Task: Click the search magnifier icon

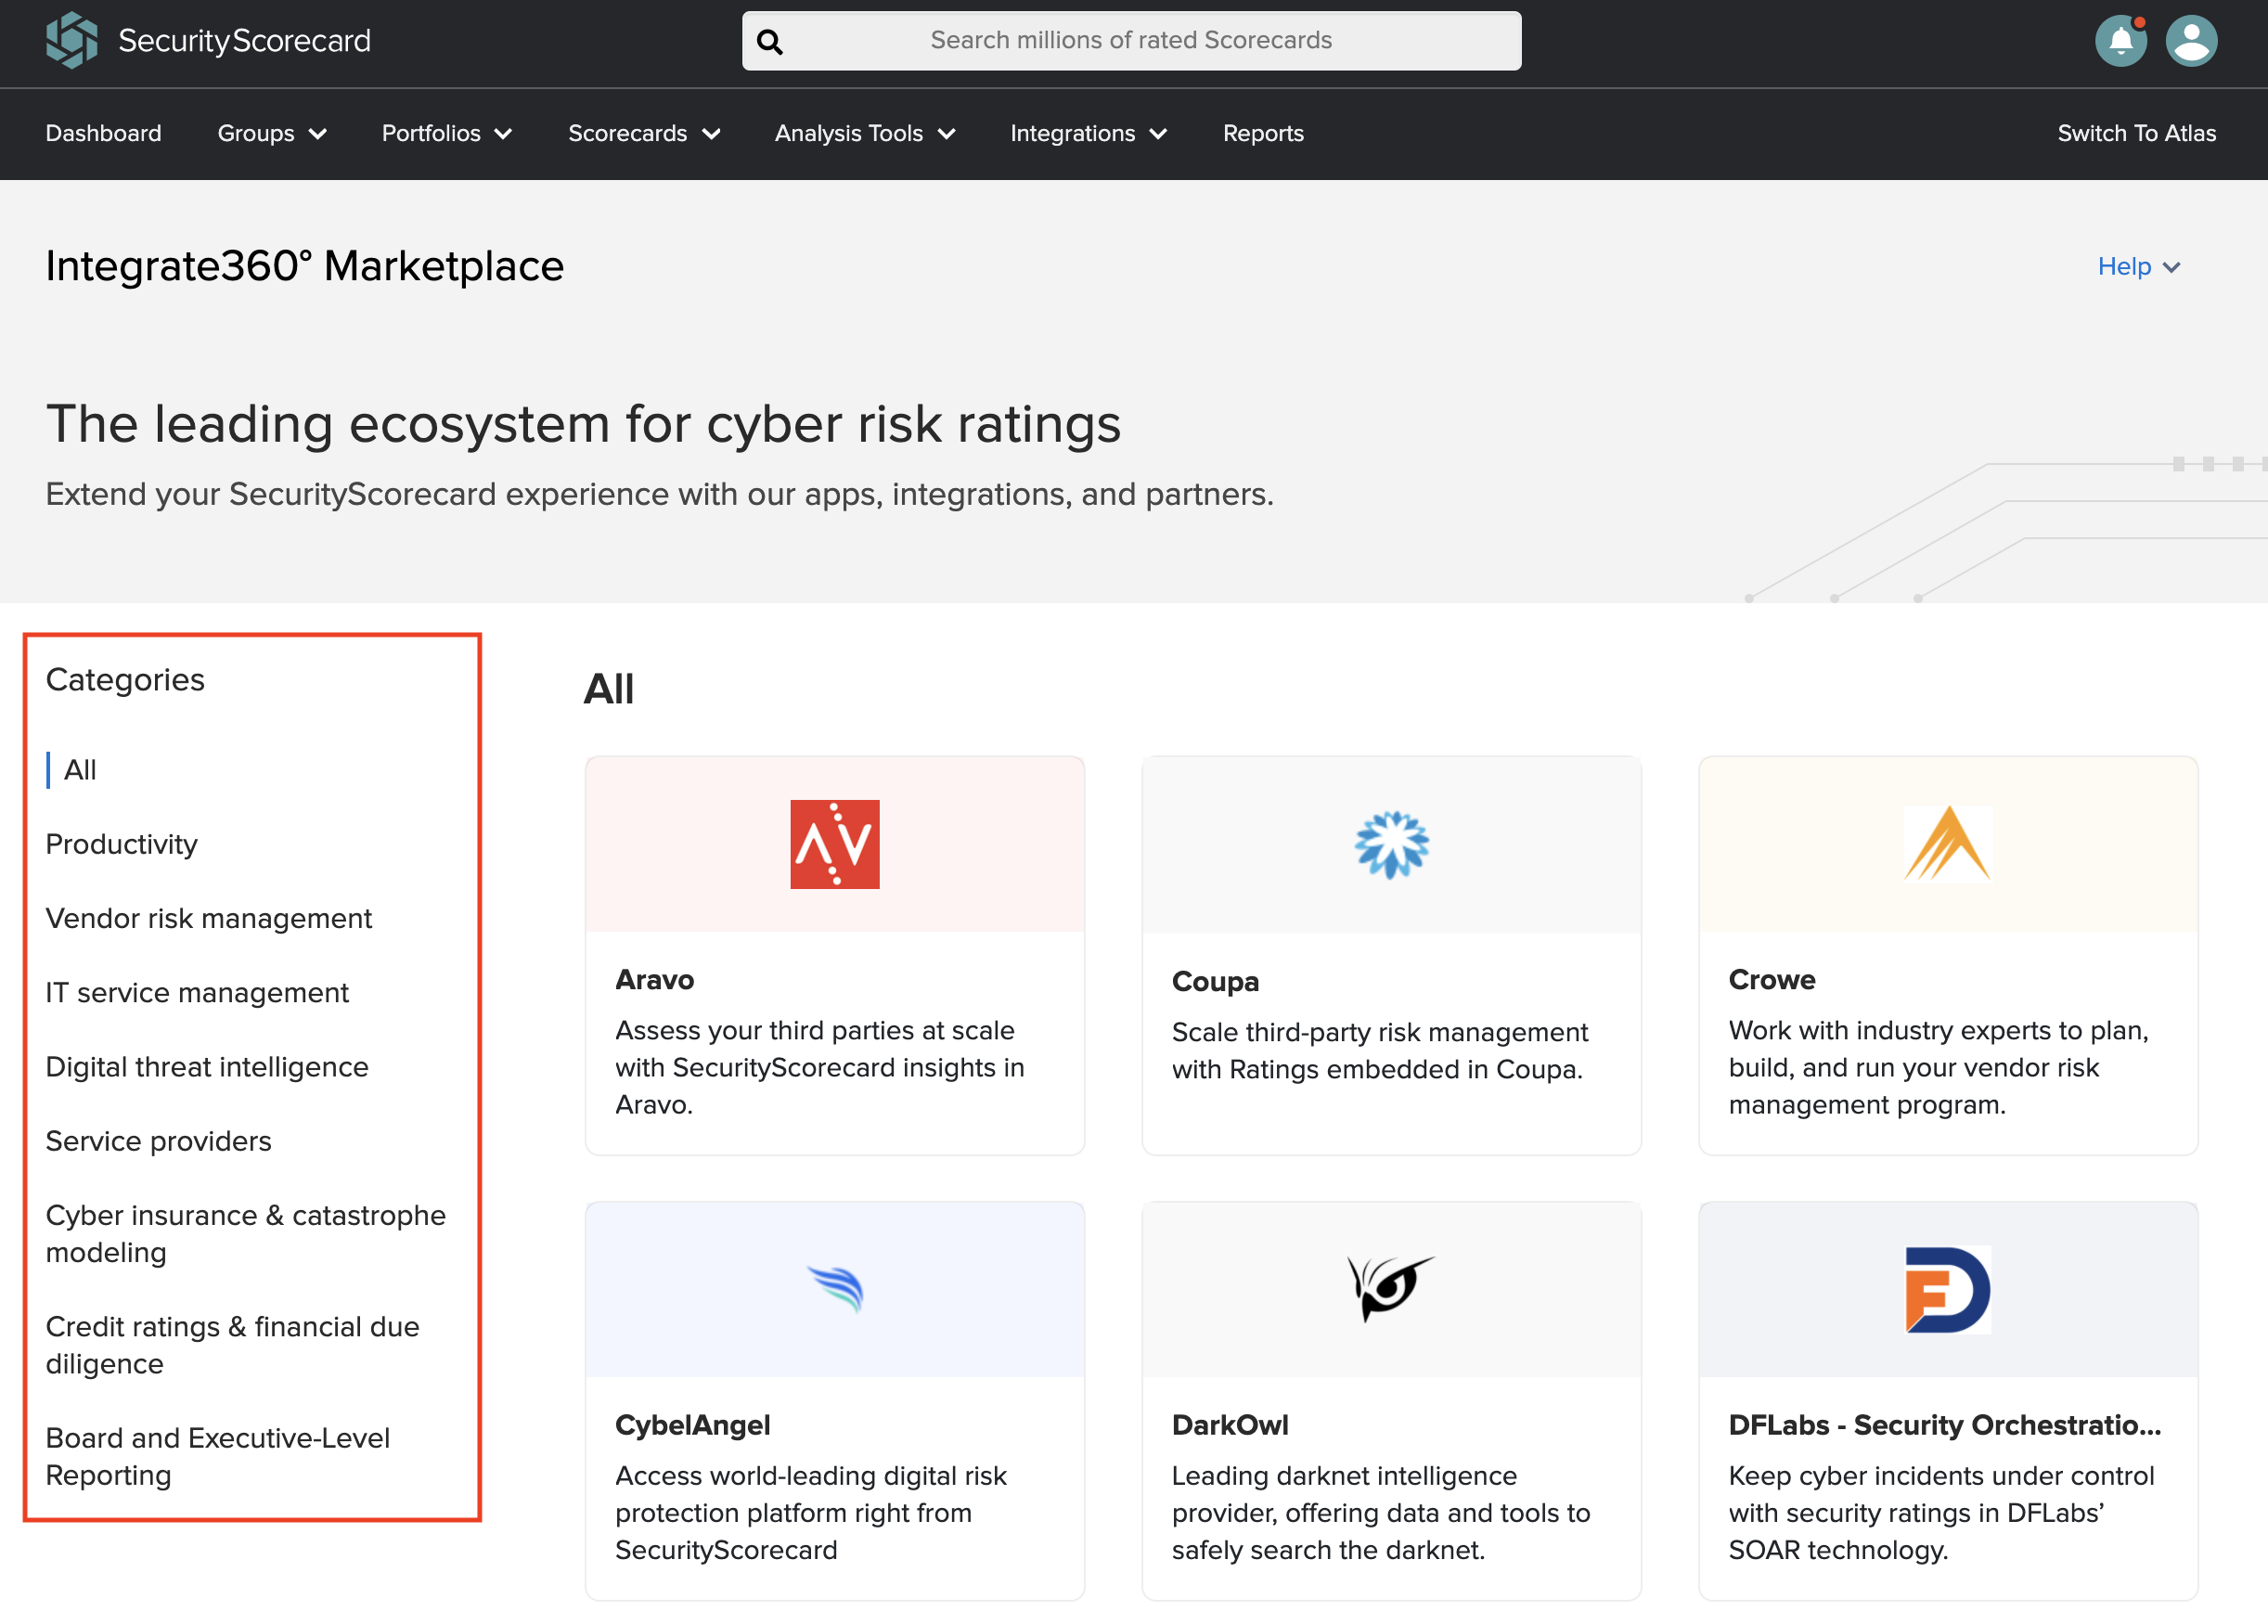Action: pos(769,41)
